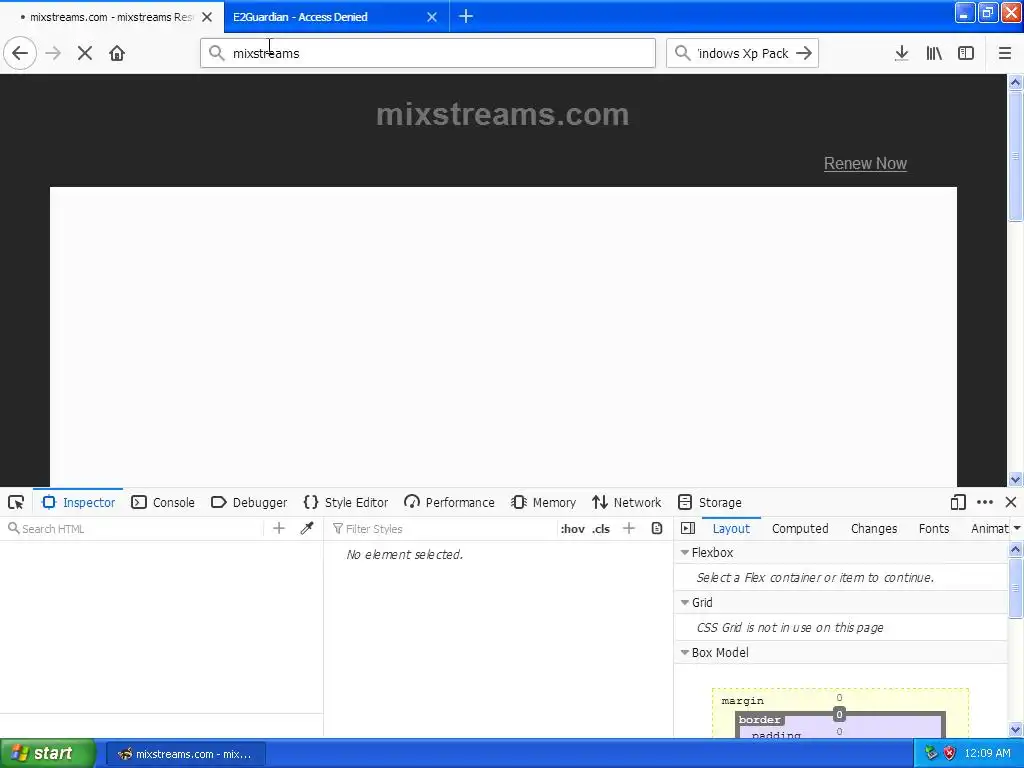
Task: Click the network connection tray icon
Action: pyautogui.click(x=931, y=753)
